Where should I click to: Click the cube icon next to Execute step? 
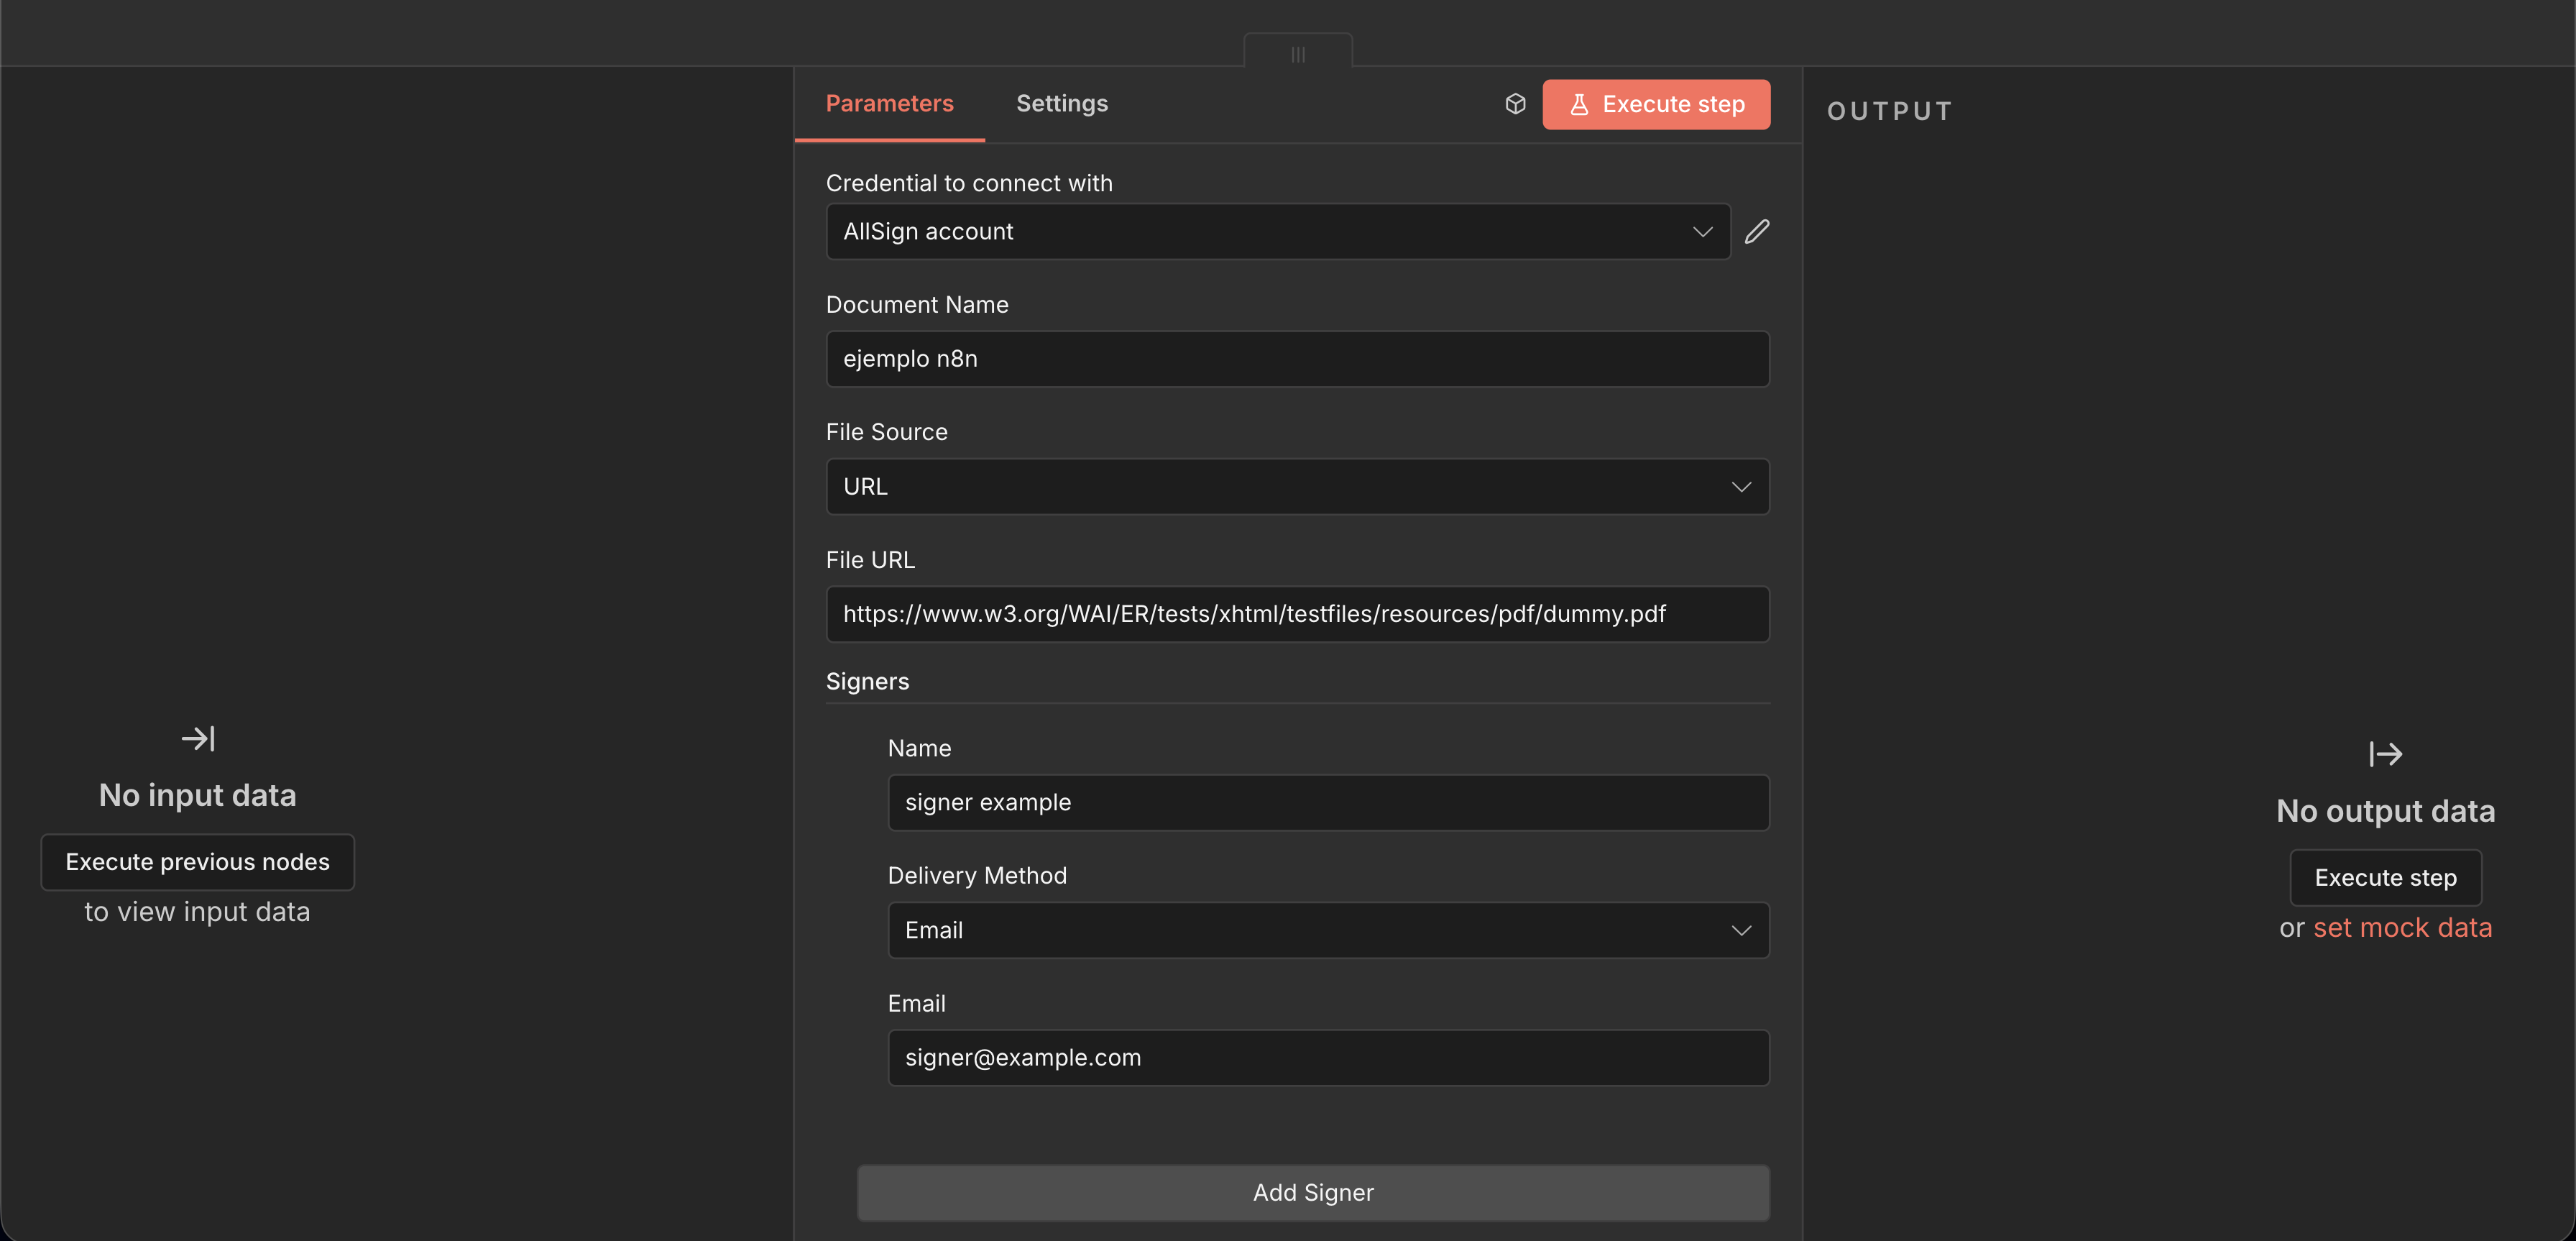1515,103
